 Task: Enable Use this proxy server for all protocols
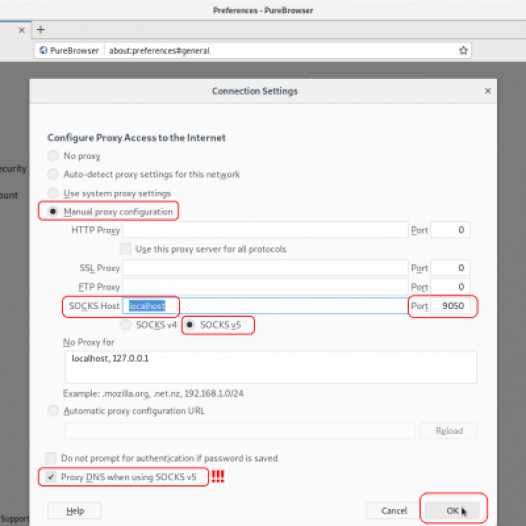coord(125,249)
